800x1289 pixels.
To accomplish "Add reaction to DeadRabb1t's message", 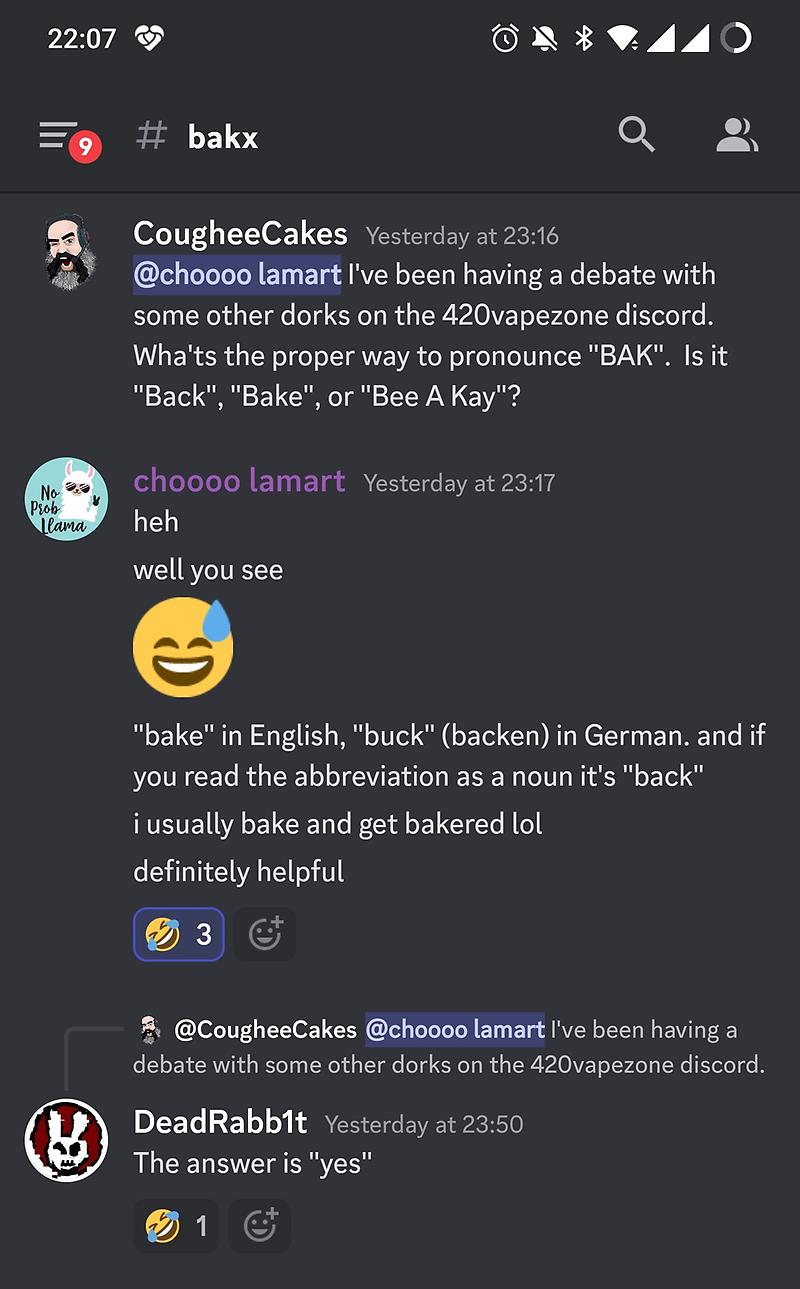I will tap(260, 1225).
